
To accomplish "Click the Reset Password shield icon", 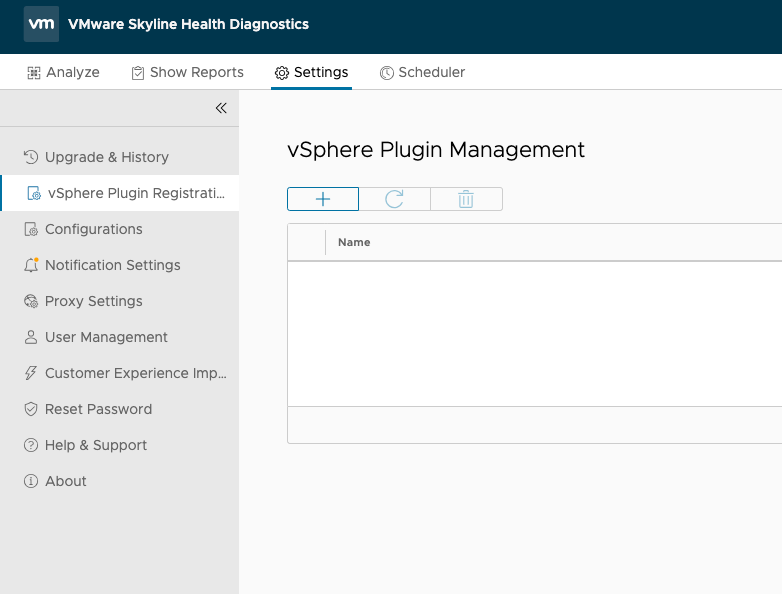I will tap(31, 409).
